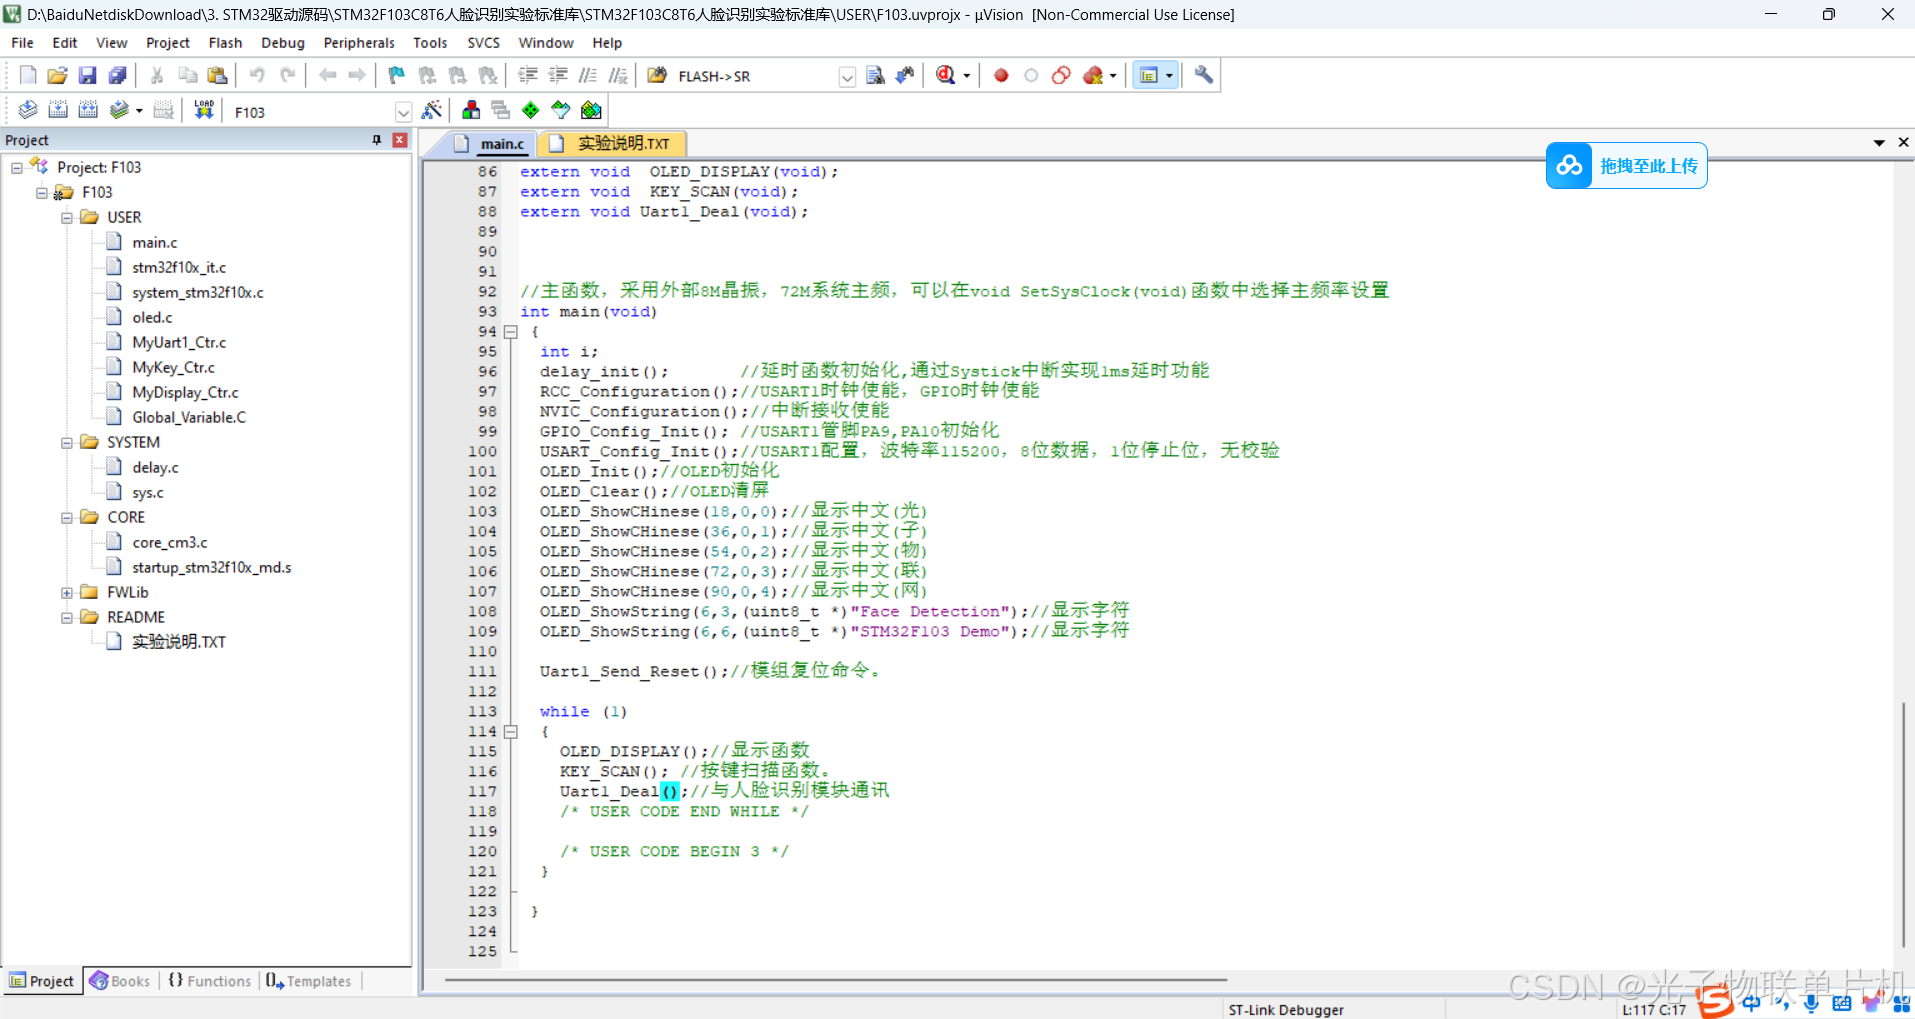This screenshot has height=1019, width=1915.
Task: Select delay.c in project tree
Action: [x=155, y=468]
